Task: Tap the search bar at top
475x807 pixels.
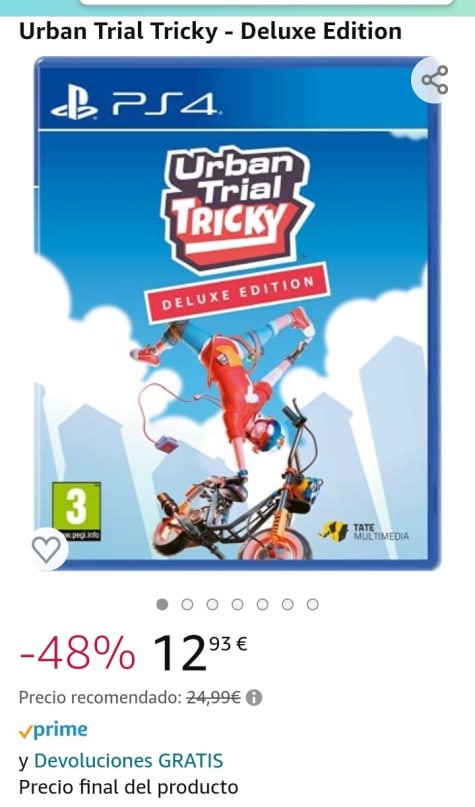Action: (x=267, y=3)
